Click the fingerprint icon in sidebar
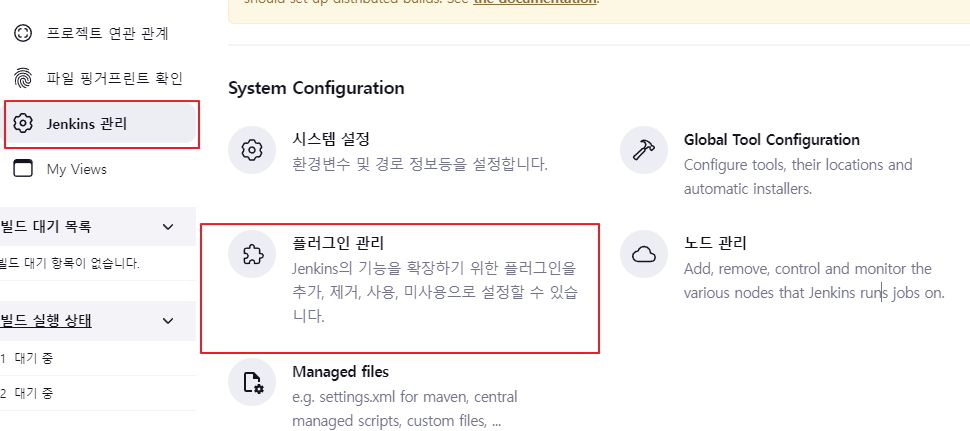970x431 pixels. (x=23, y=79)
